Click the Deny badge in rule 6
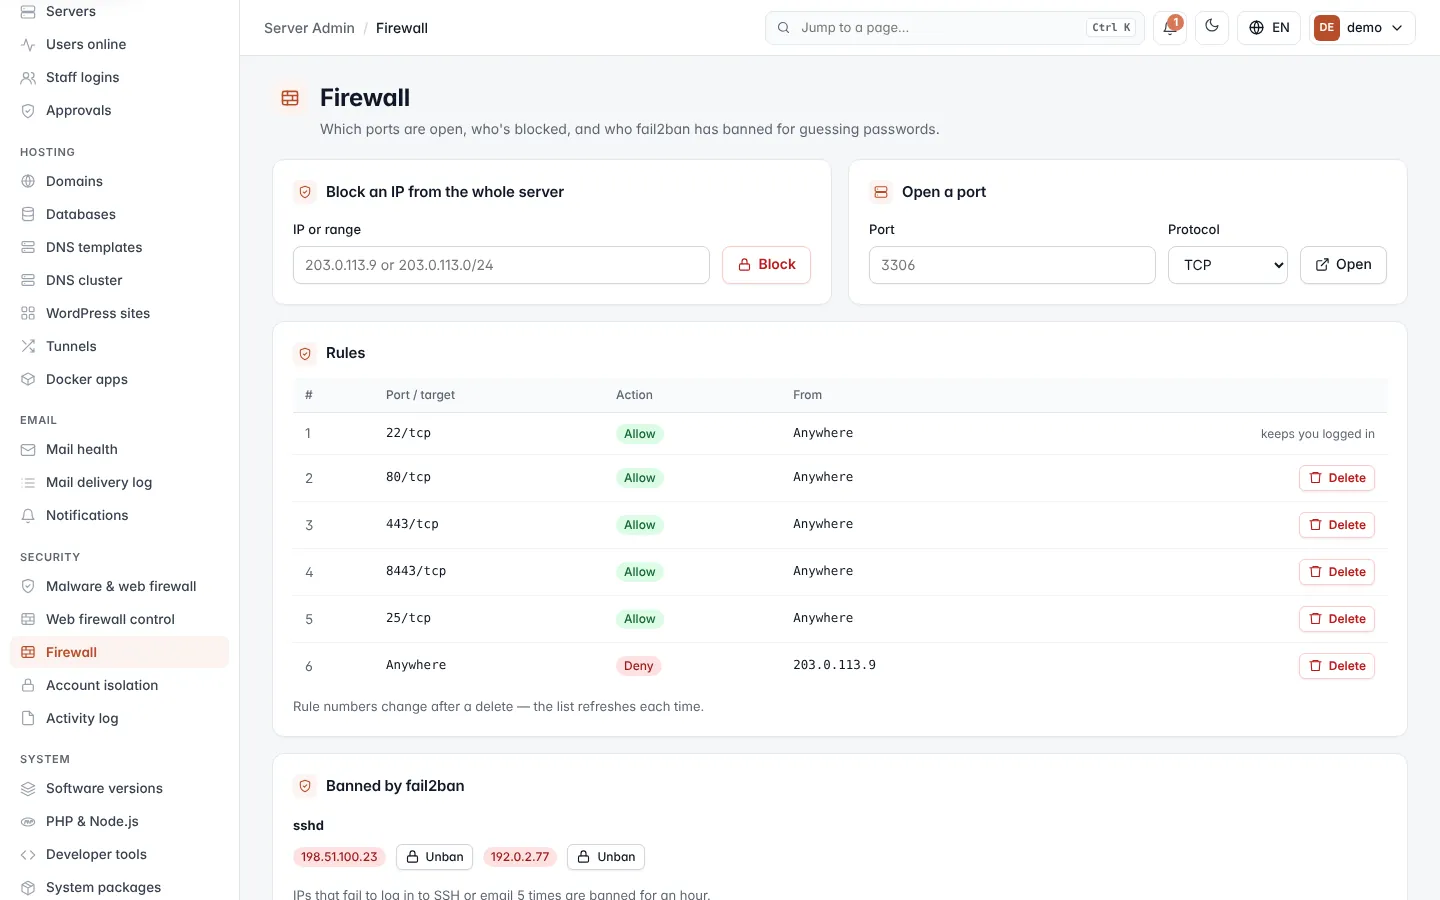 tap(639, 666)
